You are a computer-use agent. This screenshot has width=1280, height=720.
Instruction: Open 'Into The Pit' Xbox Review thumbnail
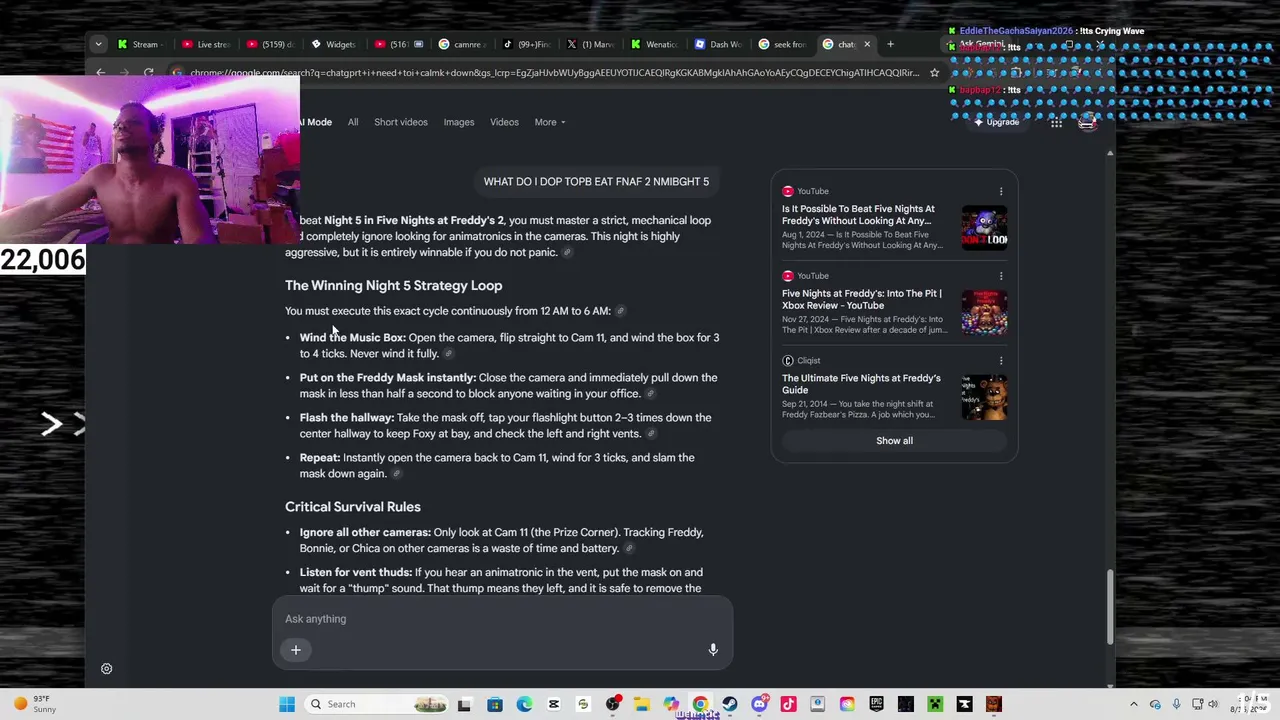click(x=984, y=312)
